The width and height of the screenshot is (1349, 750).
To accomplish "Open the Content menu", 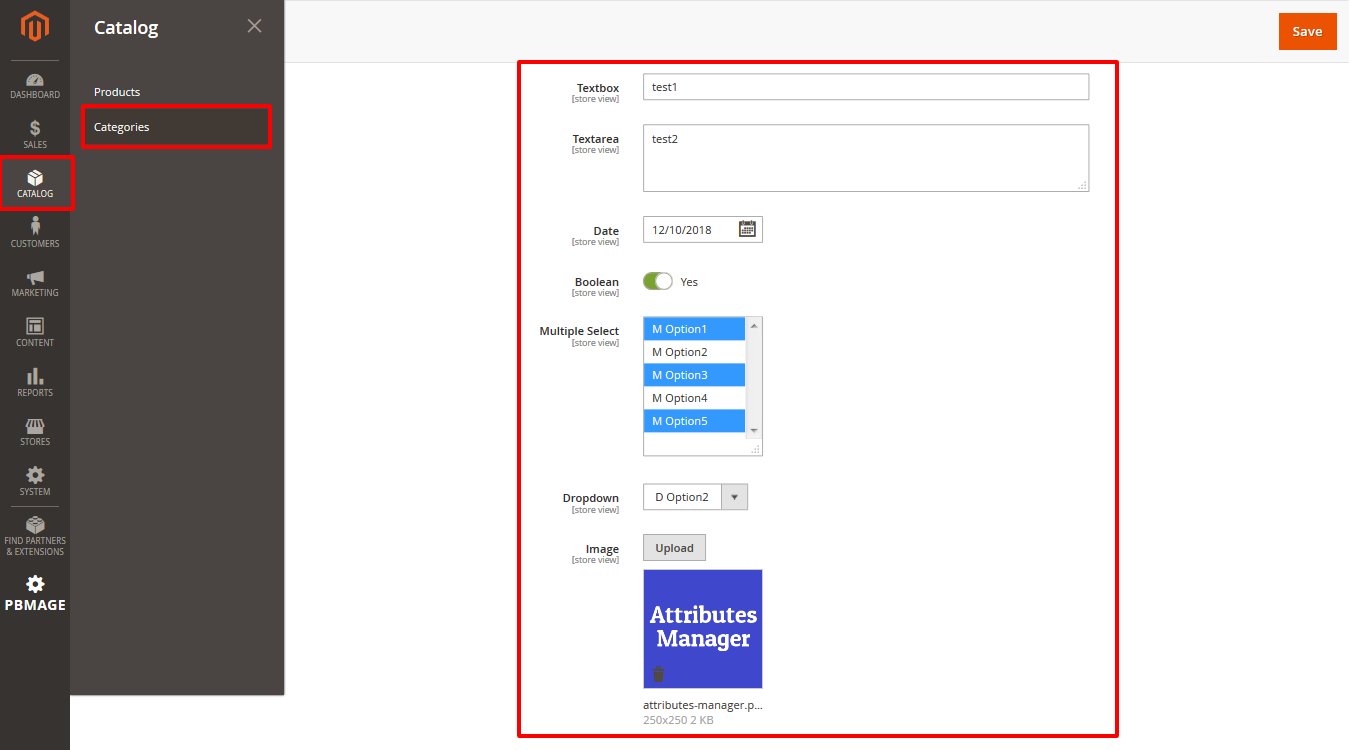I will [35, 333].
